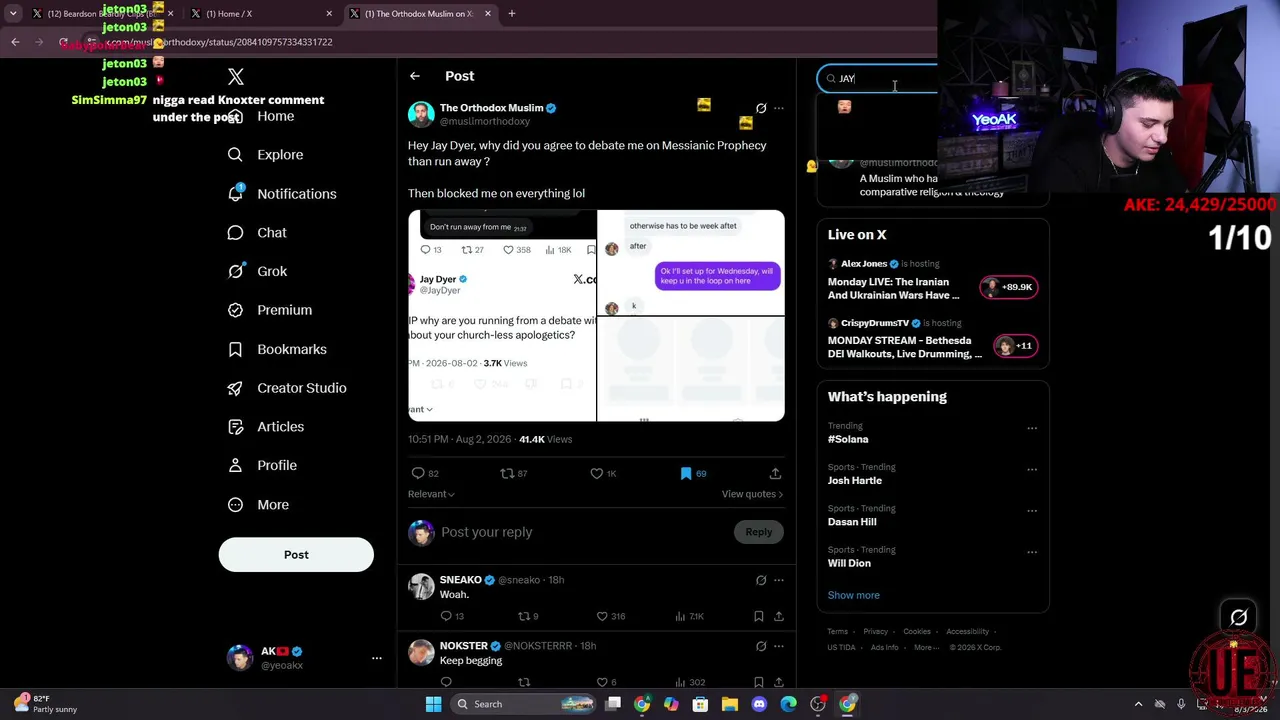Click the Post your reply field
Screen dimensions: 1280x720
pos(585,532)
